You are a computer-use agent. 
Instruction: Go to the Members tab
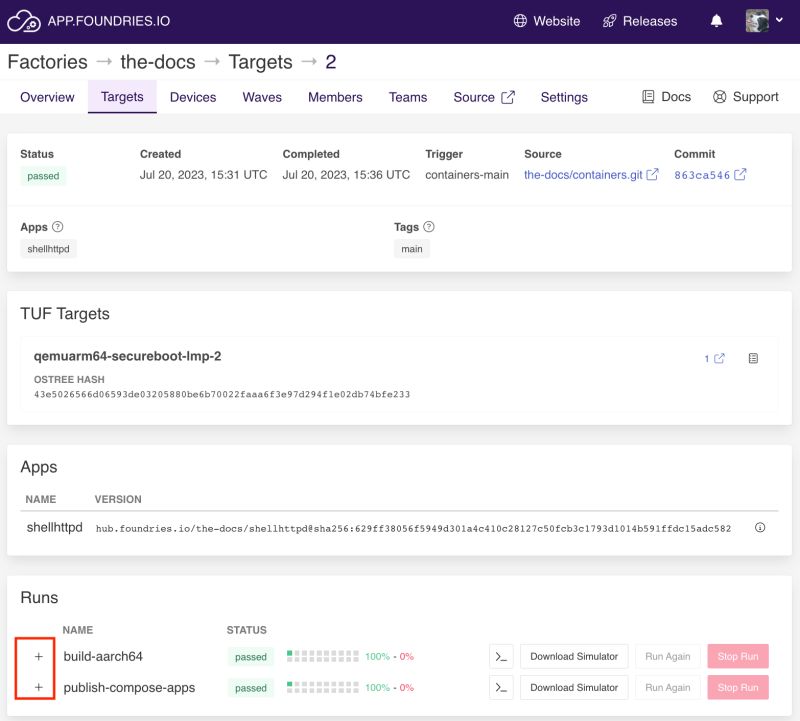tap(335, 97)
